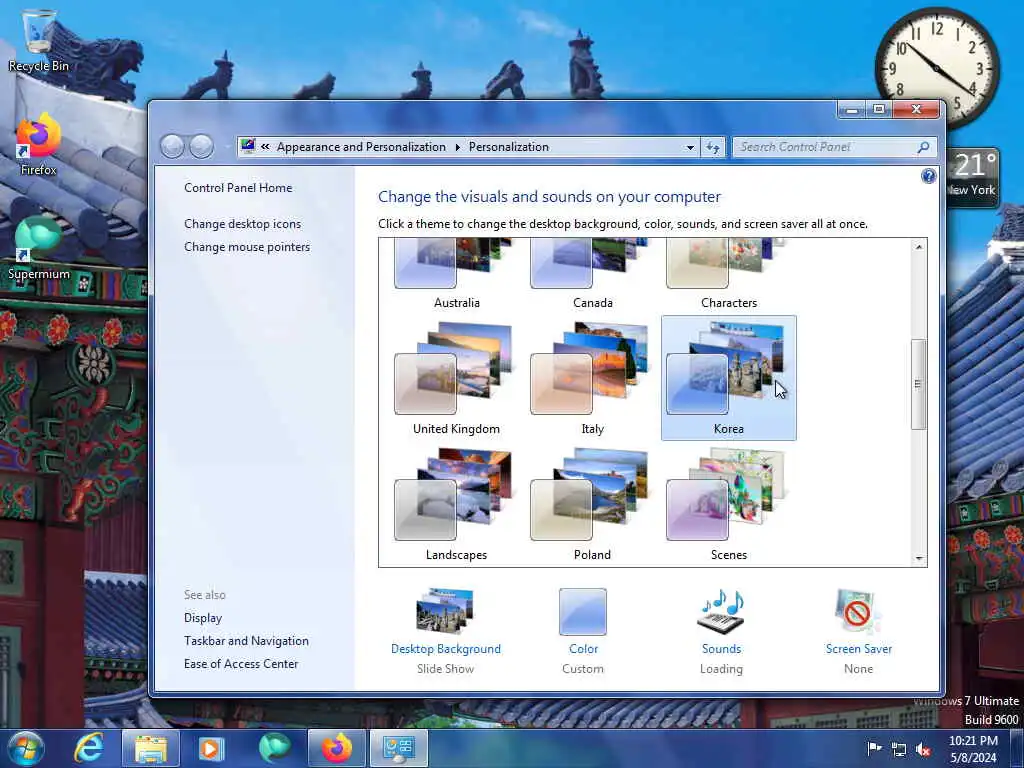1024x768 pixels.
Task: Click the muted volume tray icon
Action: click(923, 749)
